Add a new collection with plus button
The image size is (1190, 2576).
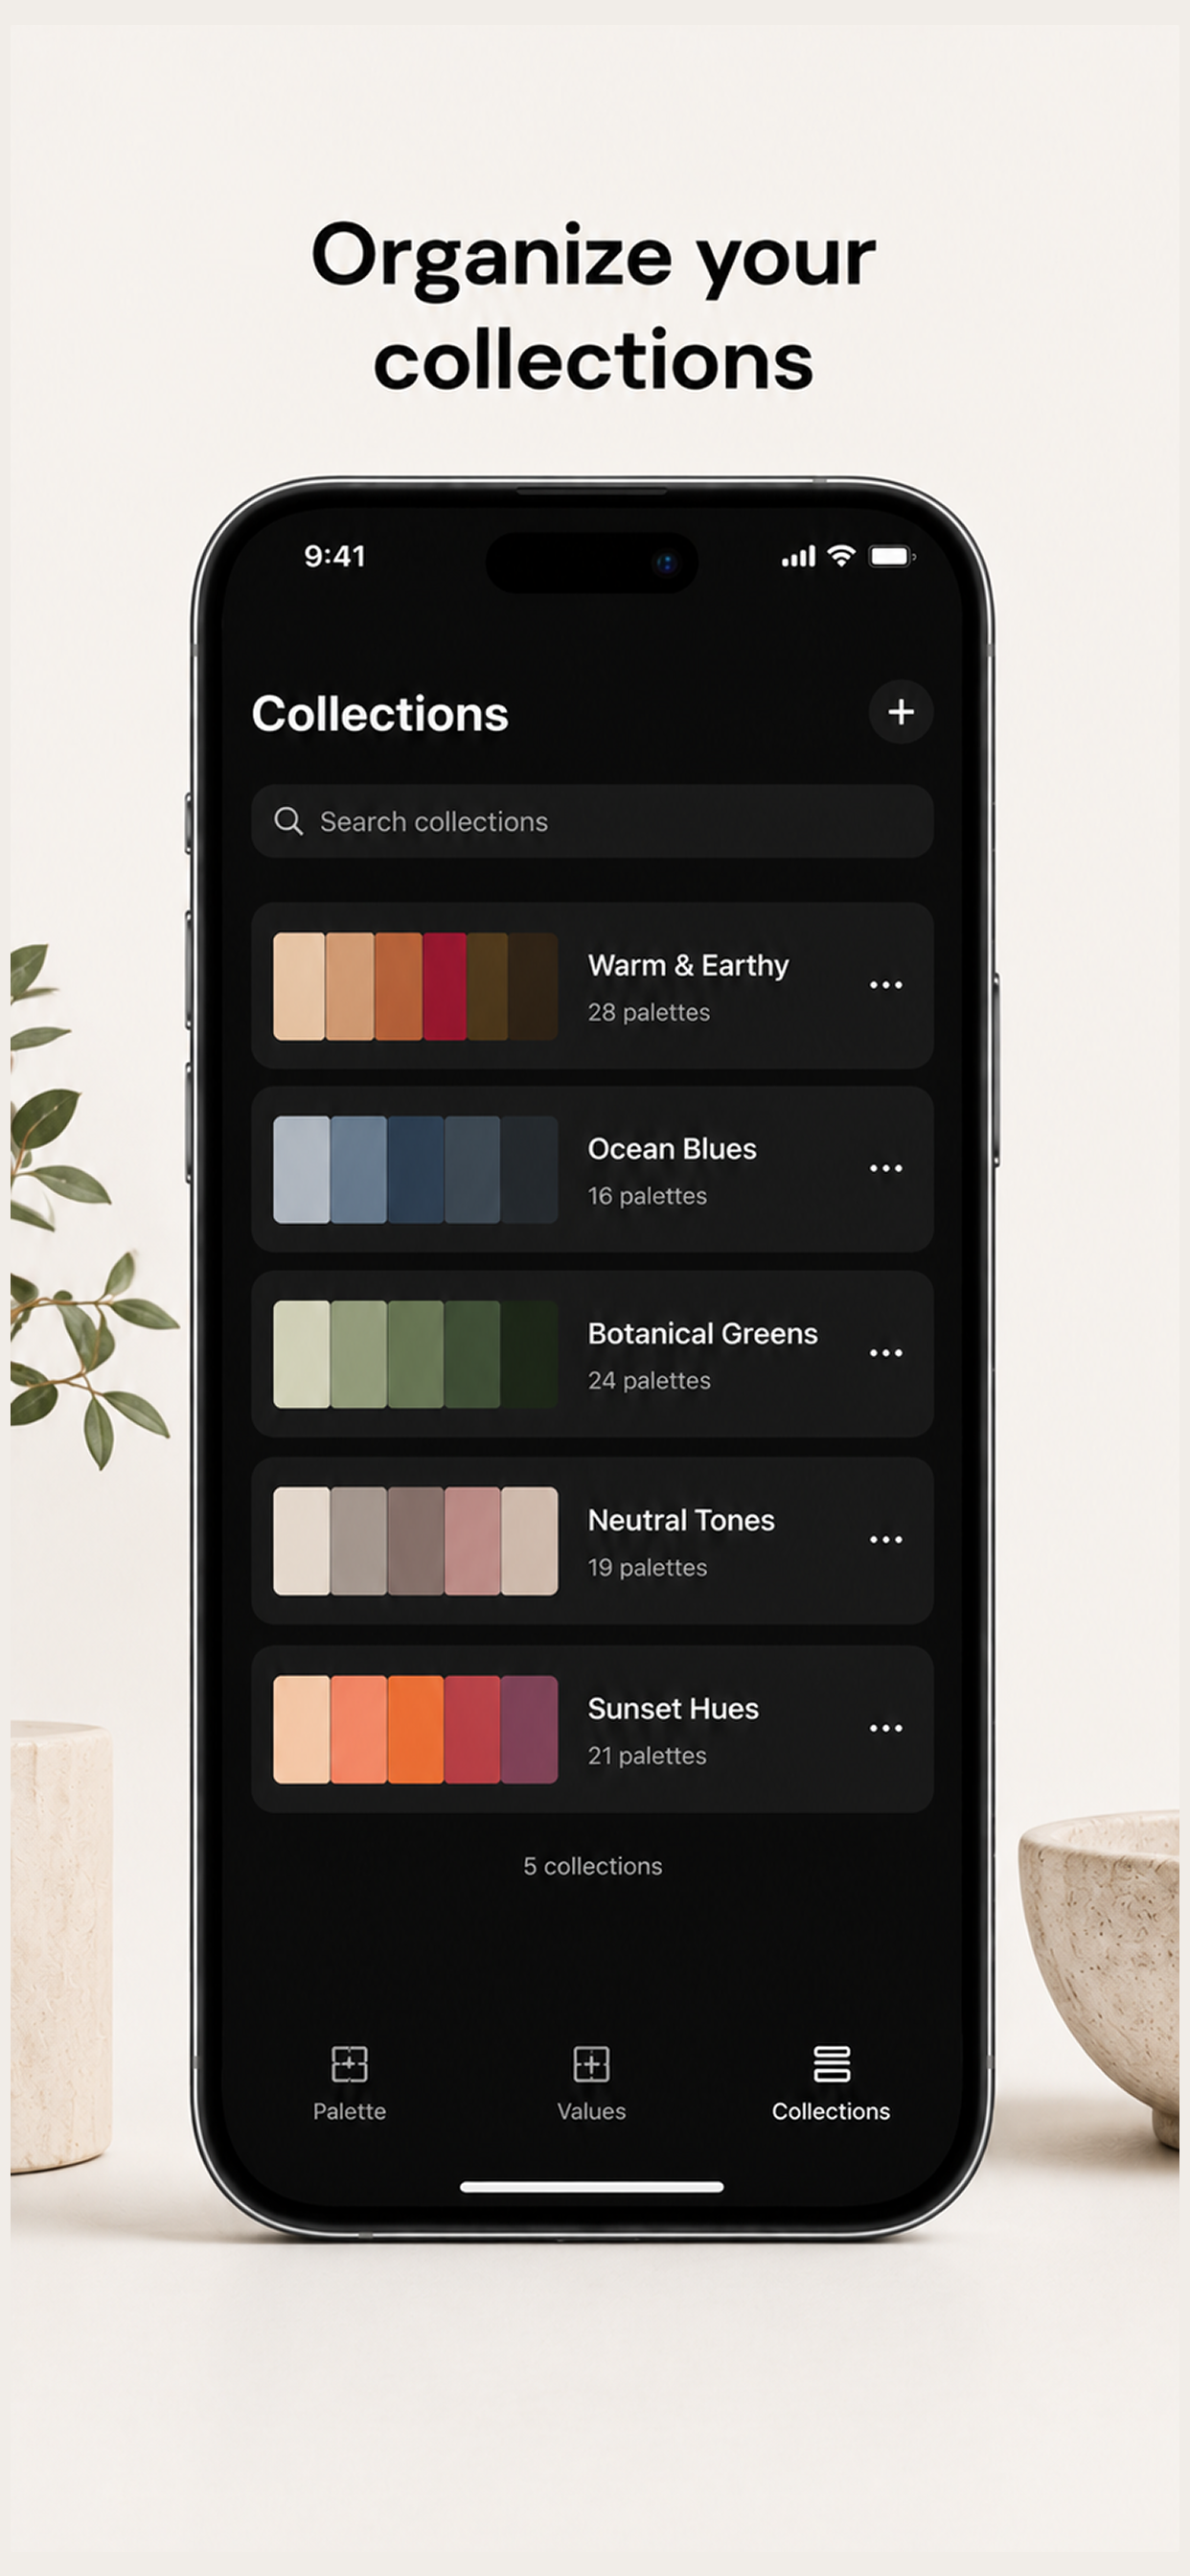click(x=900, y=712)
